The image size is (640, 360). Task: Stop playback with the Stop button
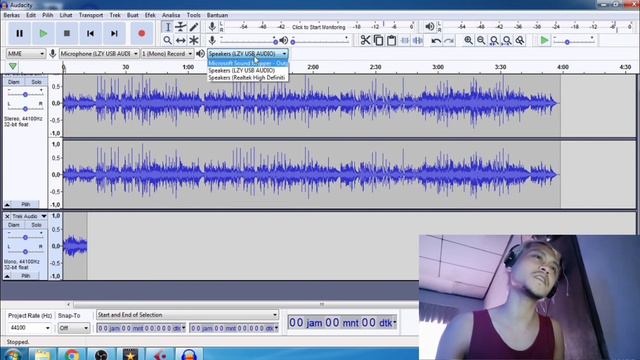tap(67, 33)
